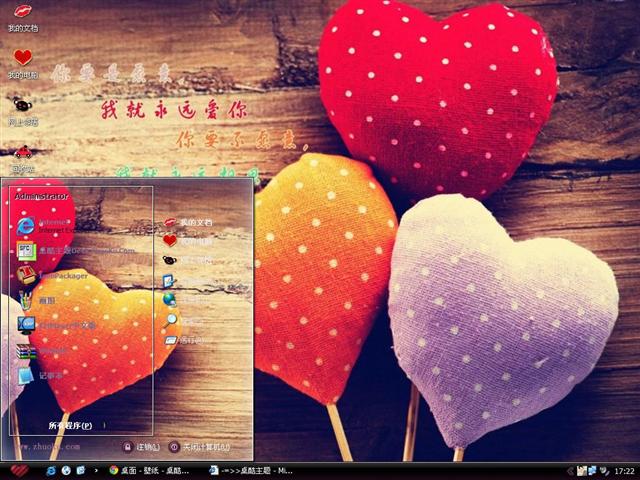
Task: Open the red heart 我的电脑 desktop icon
Action: (x=23, y=64)
